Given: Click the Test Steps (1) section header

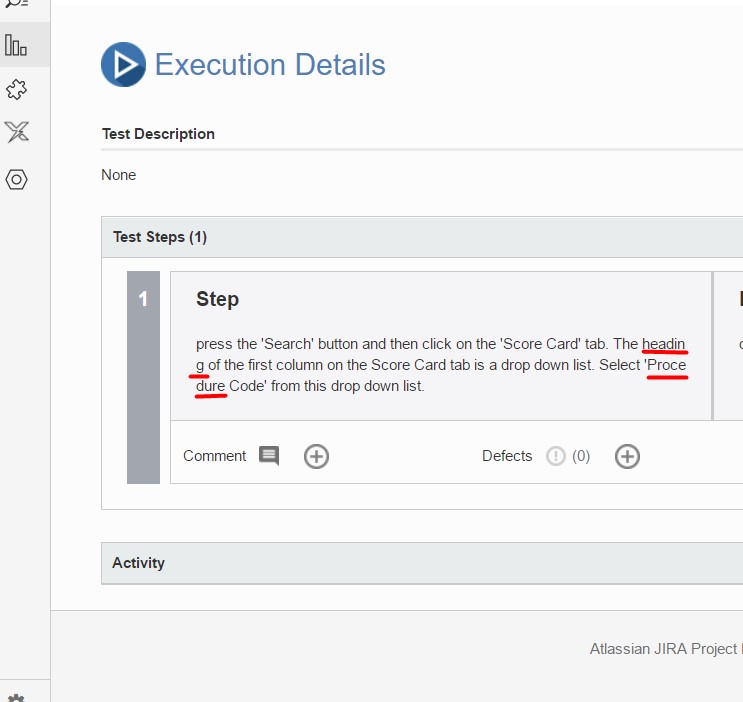Looking at the screenshot, I should pyautogui.click(x=422, y=237).
